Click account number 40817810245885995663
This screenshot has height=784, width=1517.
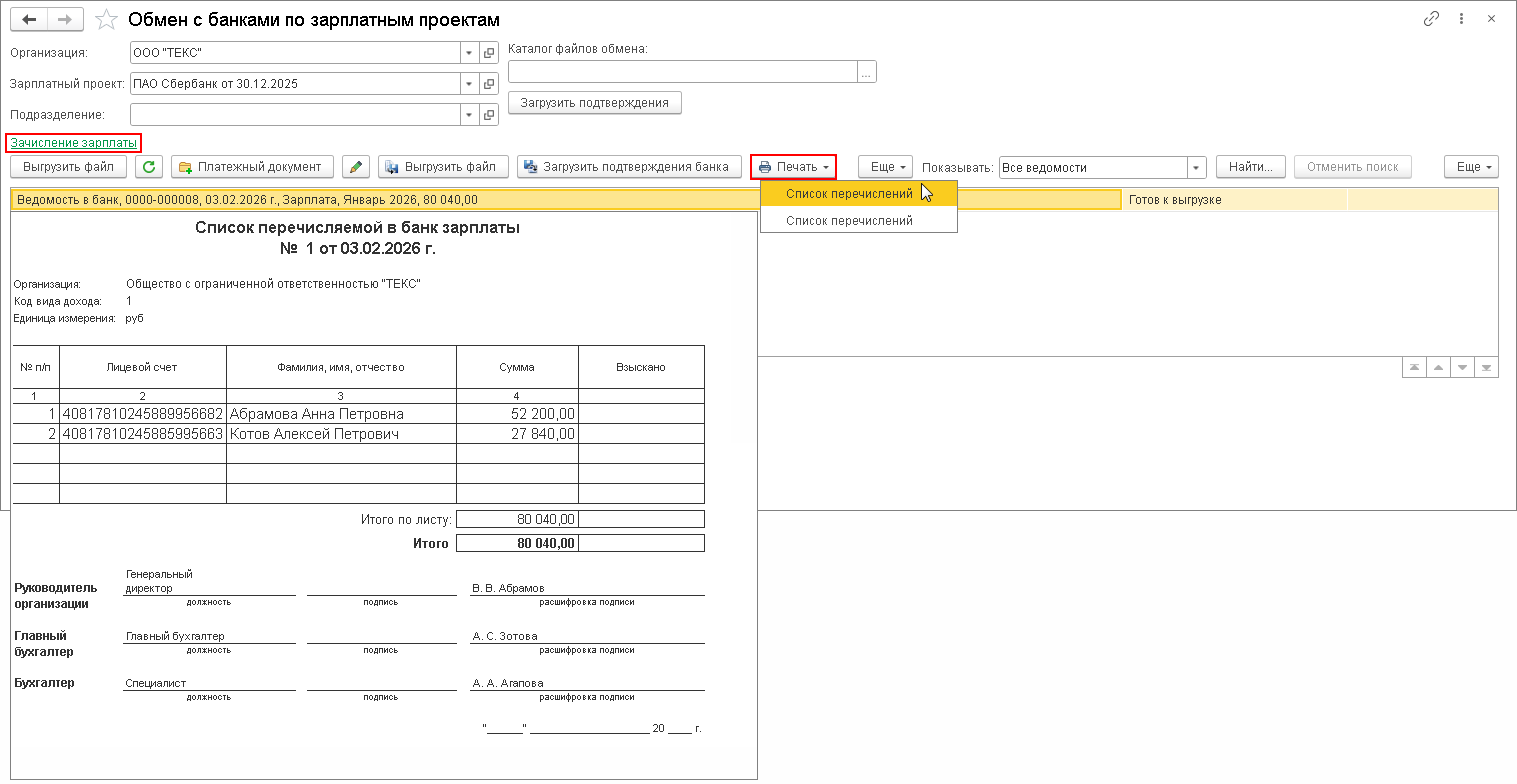142,434
